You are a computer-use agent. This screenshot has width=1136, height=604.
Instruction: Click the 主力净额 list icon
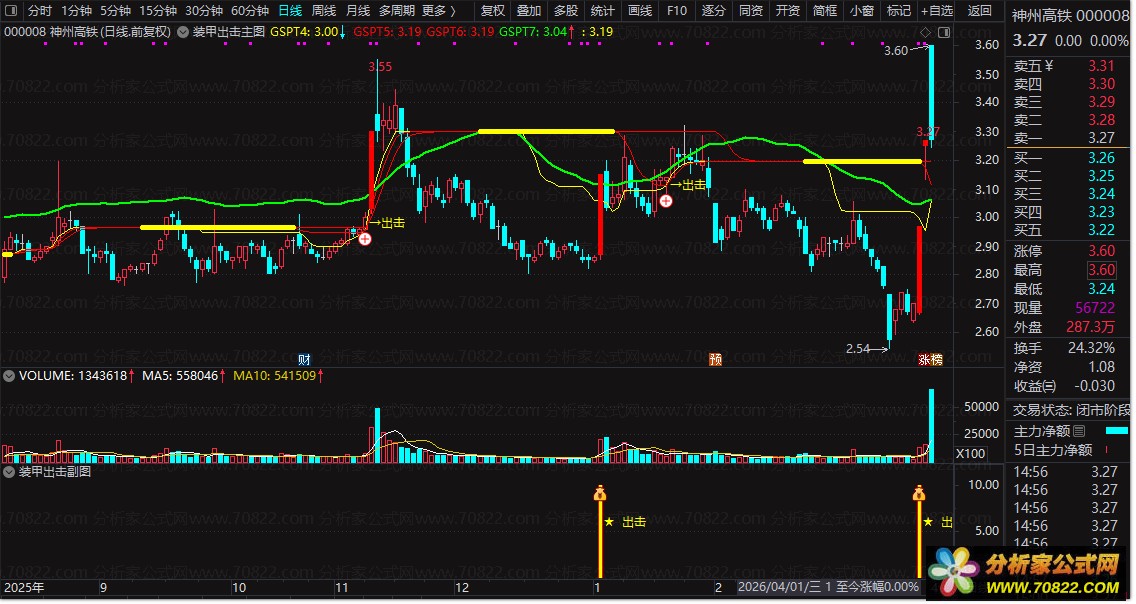(x=1079, y=431)
